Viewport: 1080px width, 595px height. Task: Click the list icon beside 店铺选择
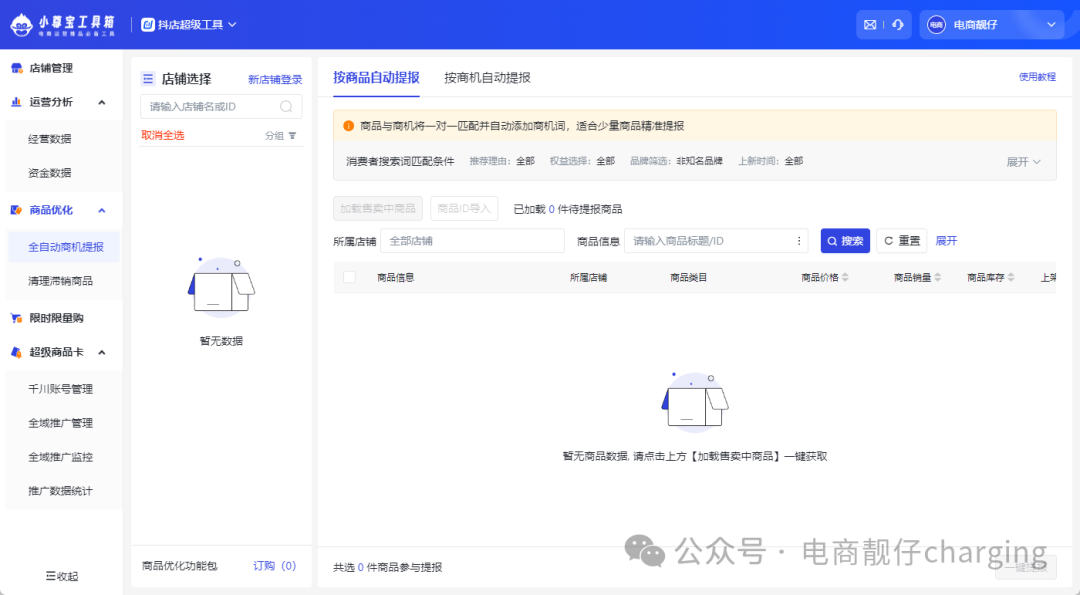tap(147, 78)
